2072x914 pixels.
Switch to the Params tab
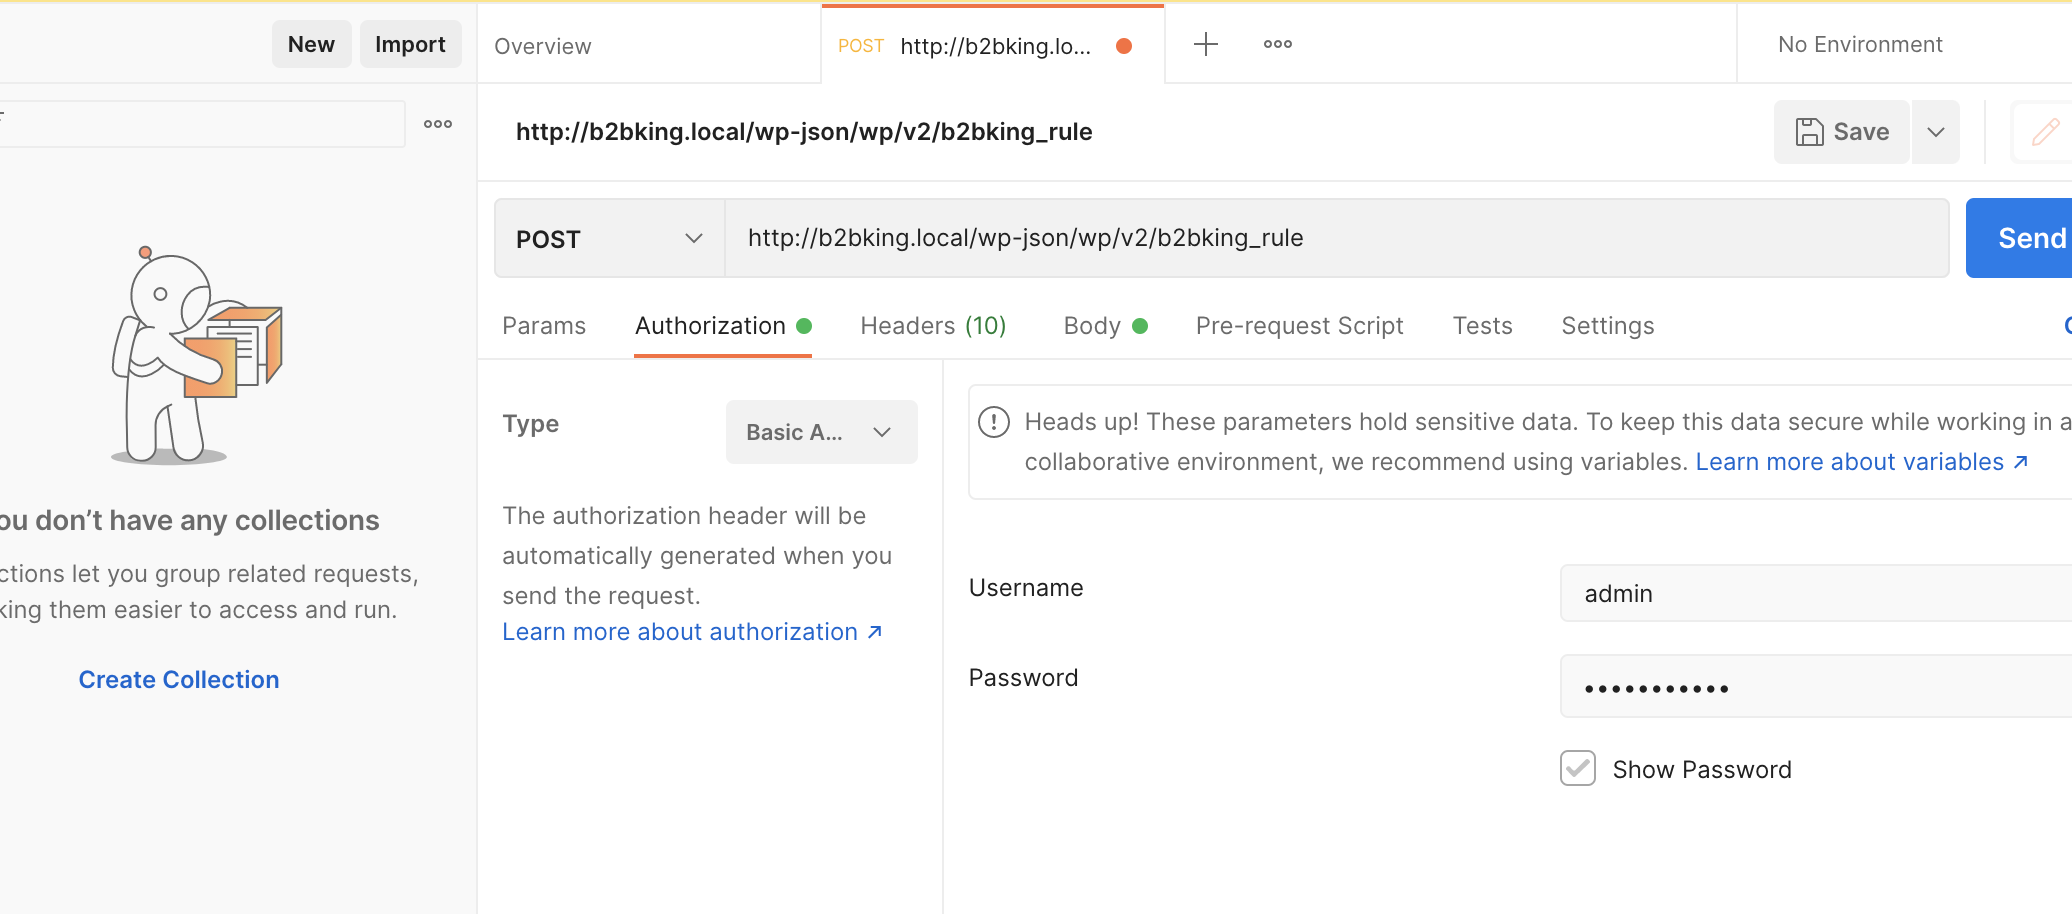[544, 326]
